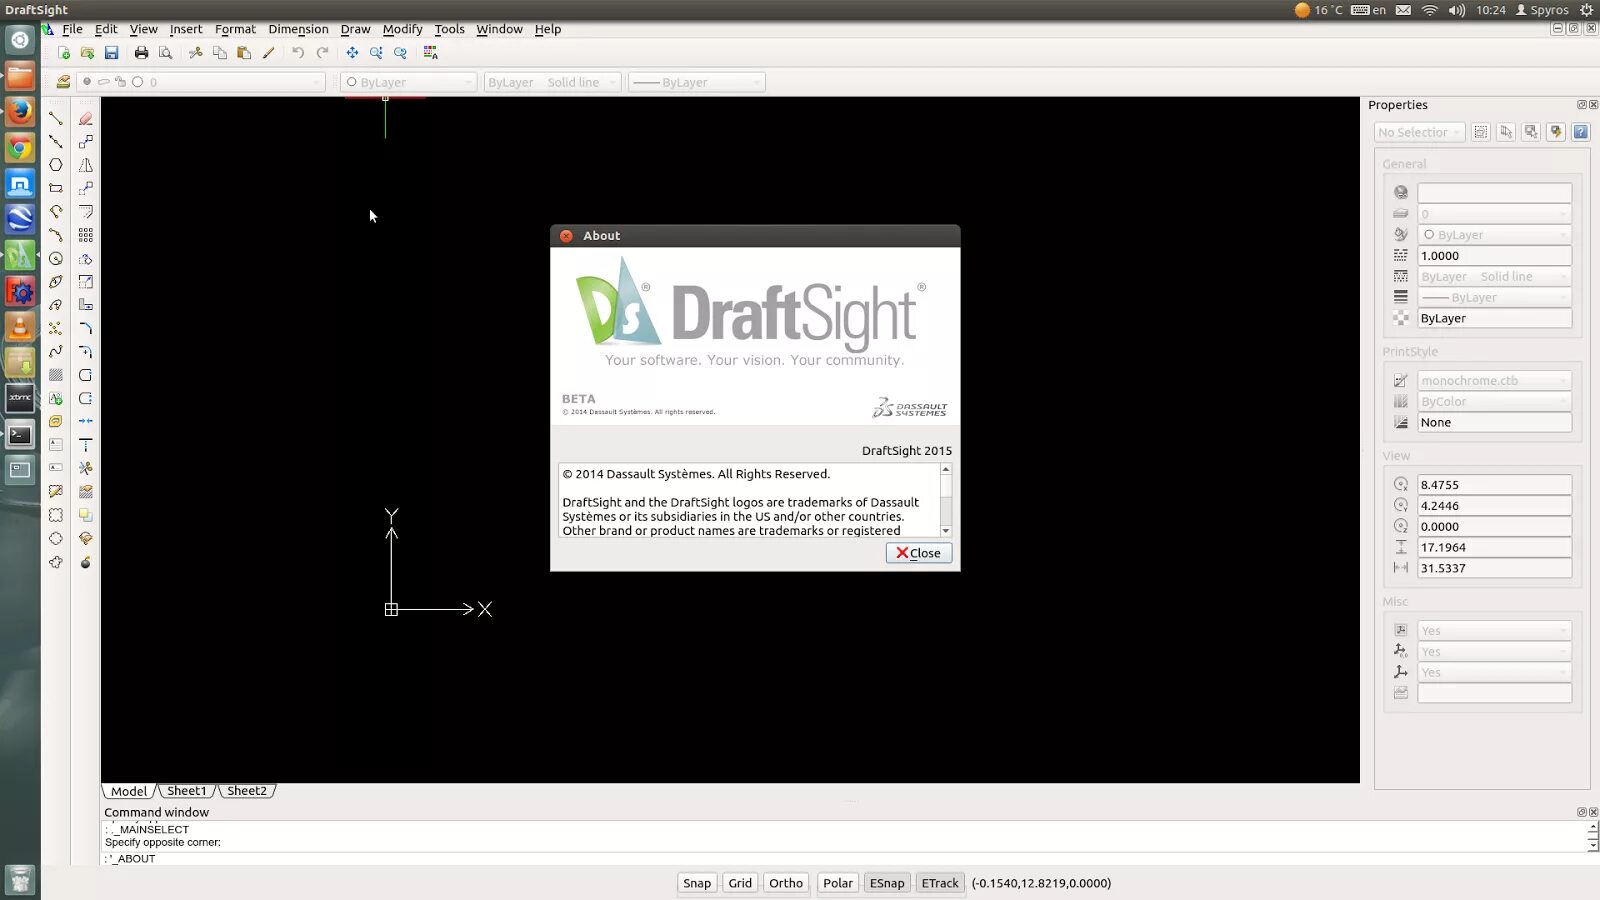
Task: Cut selection with the scissors icon
Action: (195, 53)
